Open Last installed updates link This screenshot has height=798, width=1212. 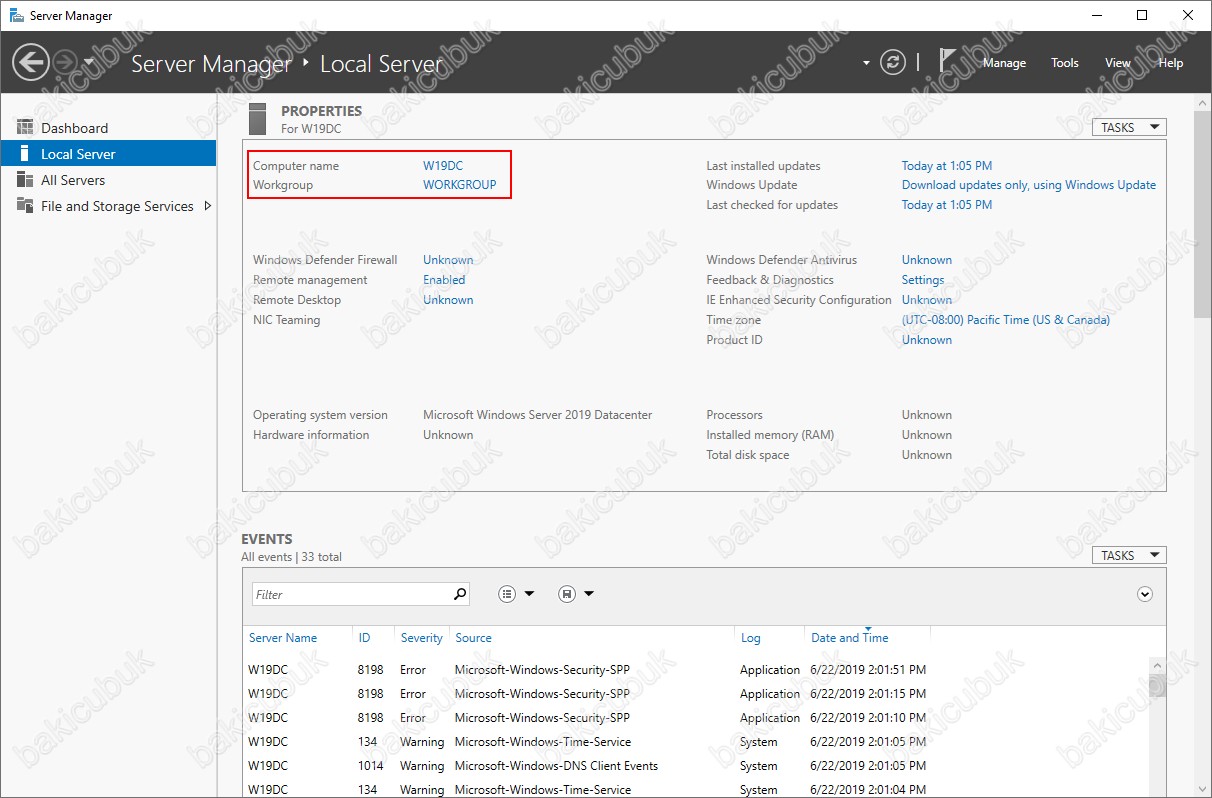point(947,166)
